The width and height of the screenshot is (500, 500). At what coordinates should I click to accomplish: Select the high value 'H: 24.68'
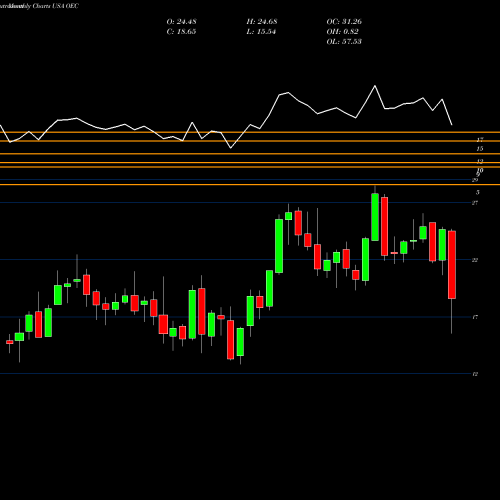[262, 22]
